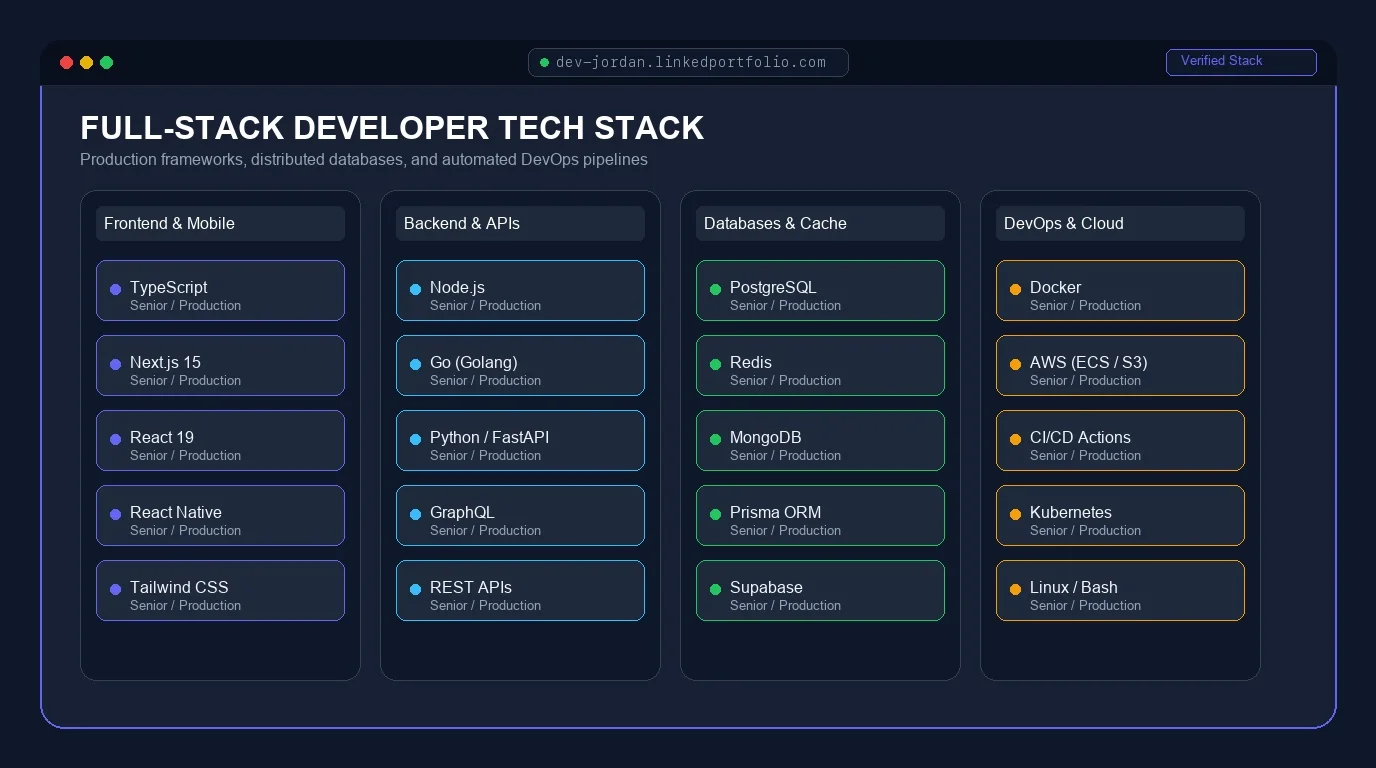Select the React Native skill card
The image size is (1376, 768).
click(x=220, y=515)
